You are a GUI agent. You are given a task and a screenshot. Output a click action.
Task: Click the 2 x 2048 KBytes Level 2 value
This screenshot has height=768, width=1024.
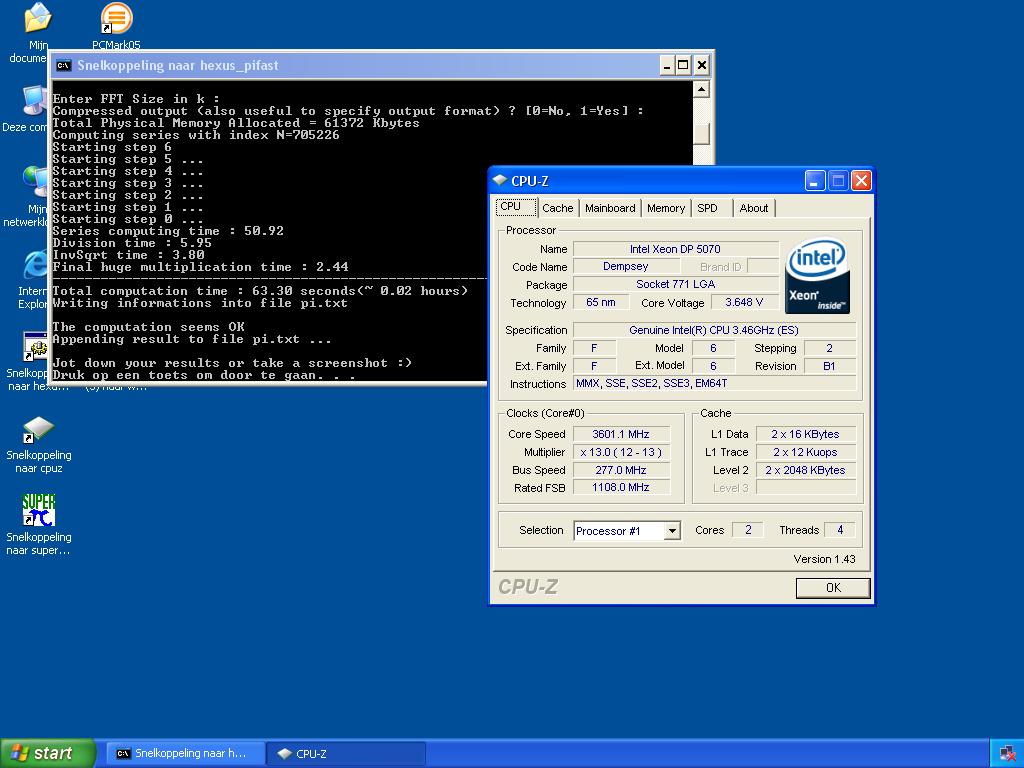(x=805, y=470)
